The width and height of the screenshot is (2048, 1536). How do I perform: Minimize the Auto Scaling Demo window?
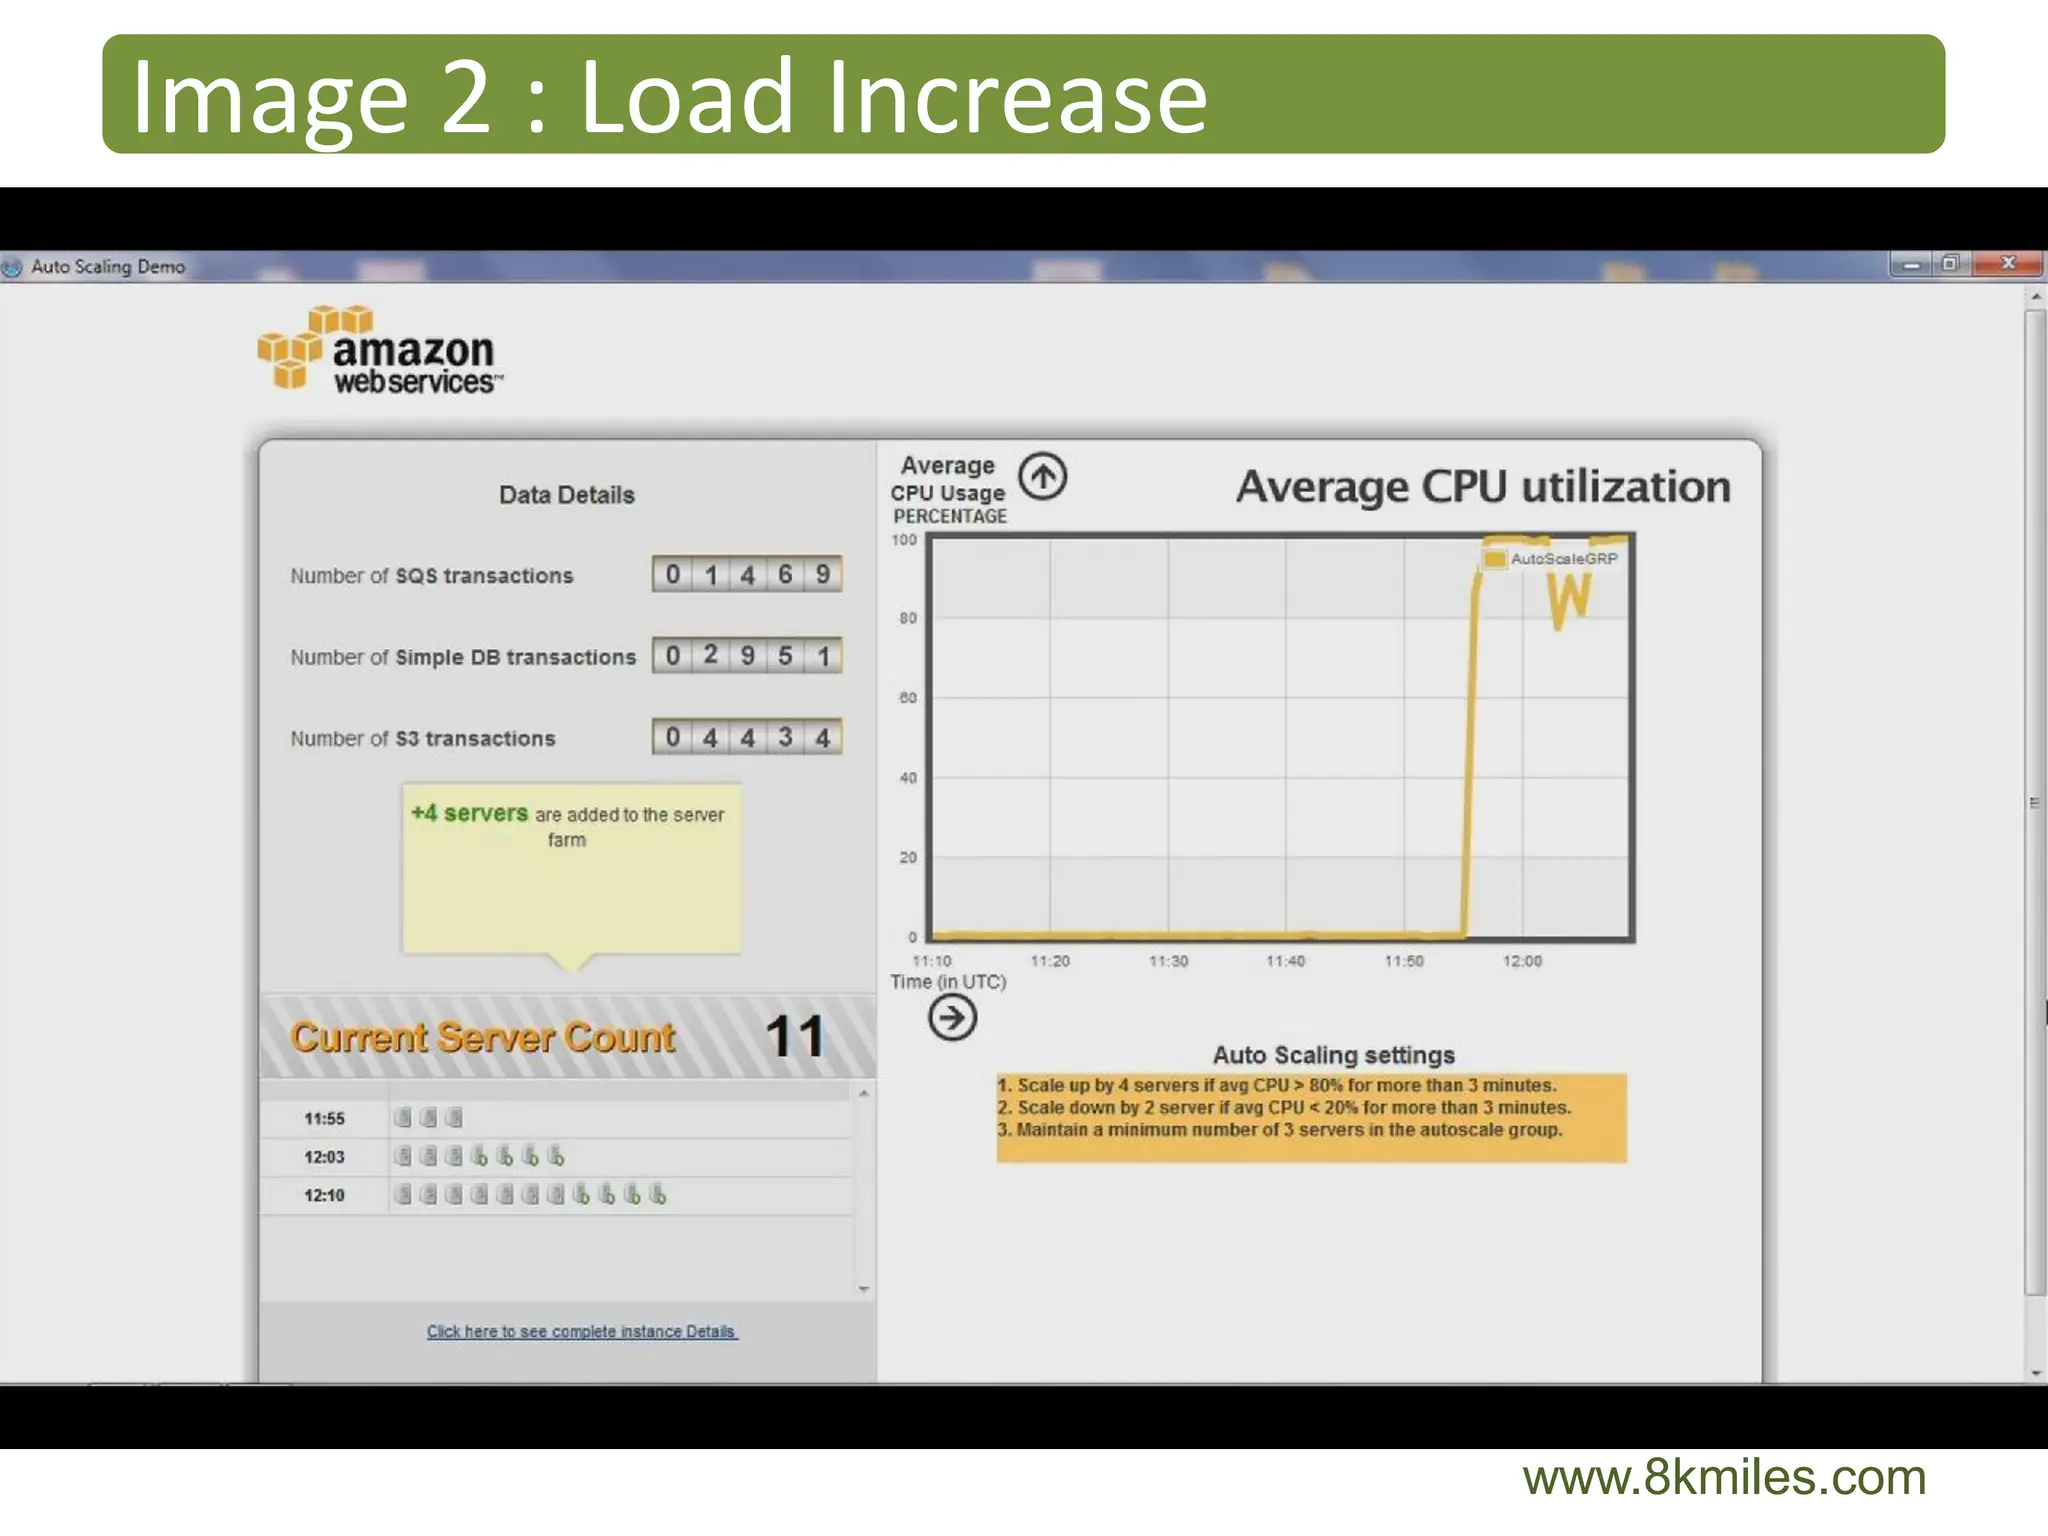[x=1911, y=264]
